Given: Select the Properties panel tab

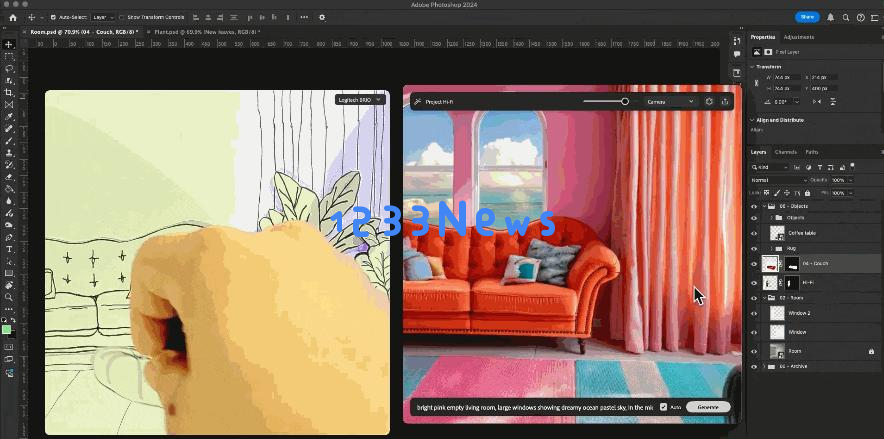Looking at the screenshot, I should coord(762,37).
